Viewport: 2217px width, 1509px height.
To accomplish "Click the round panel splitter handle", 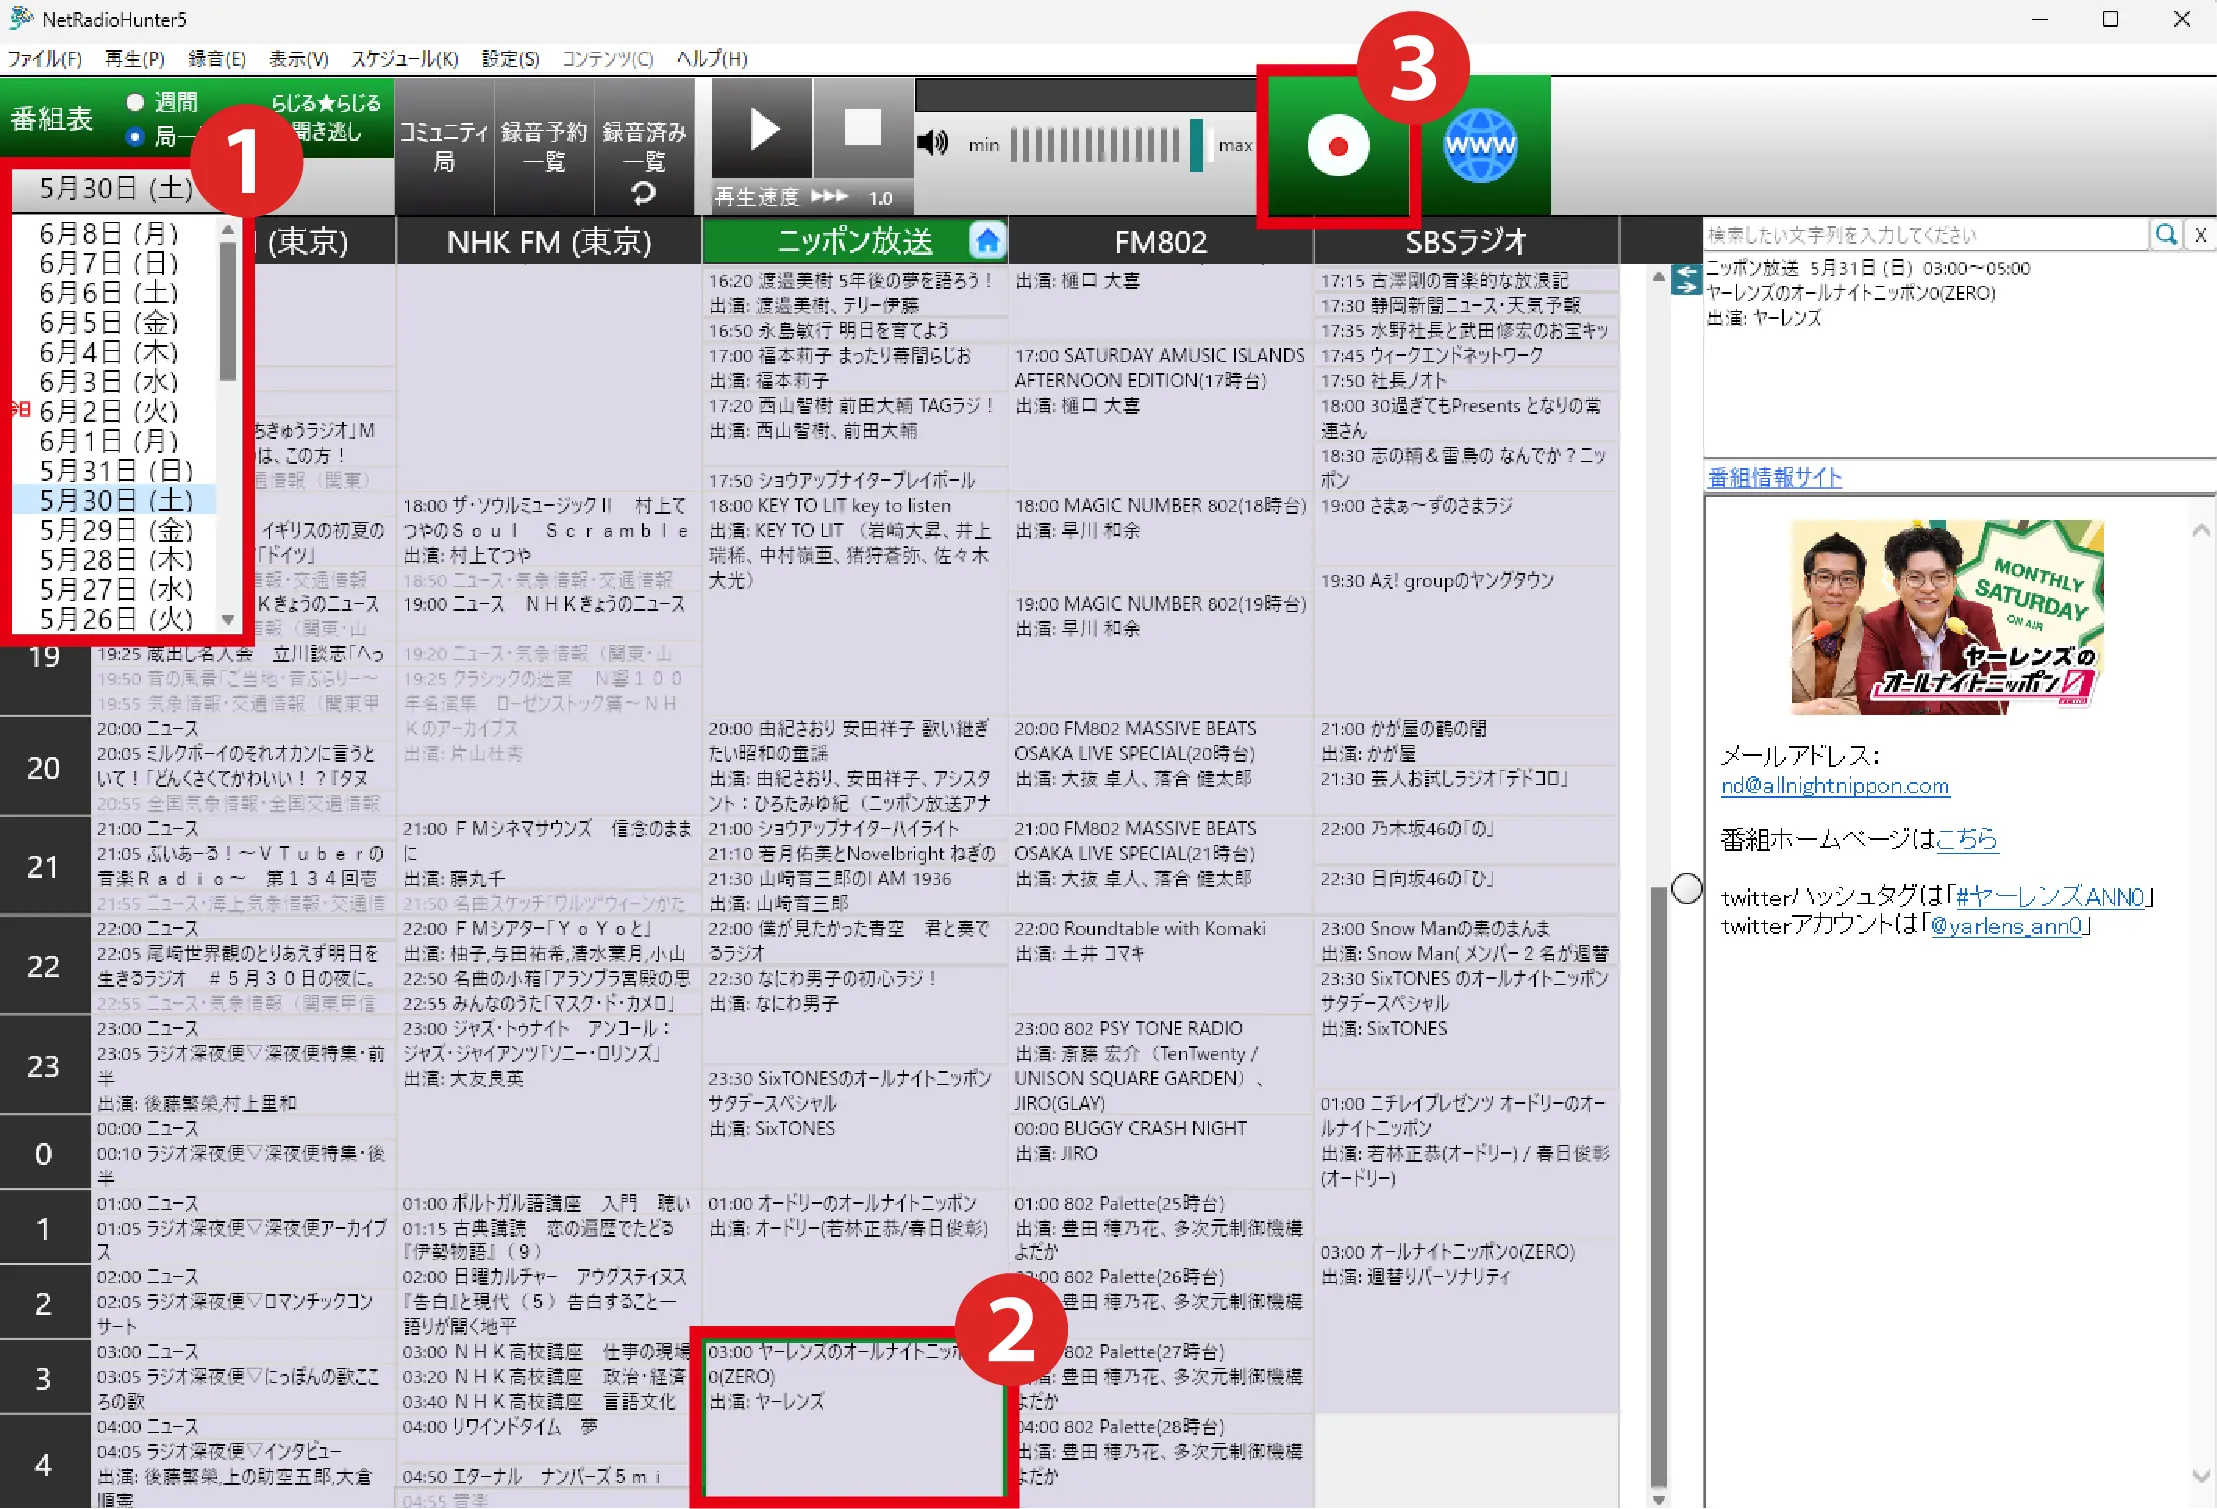I will (x=1687, y=888).
